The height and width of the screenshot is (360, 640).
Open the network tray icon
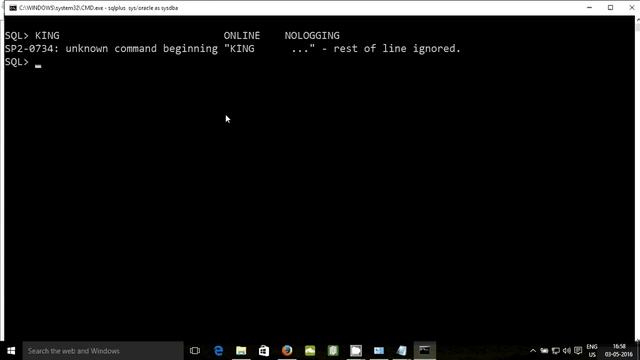point(556,351)
